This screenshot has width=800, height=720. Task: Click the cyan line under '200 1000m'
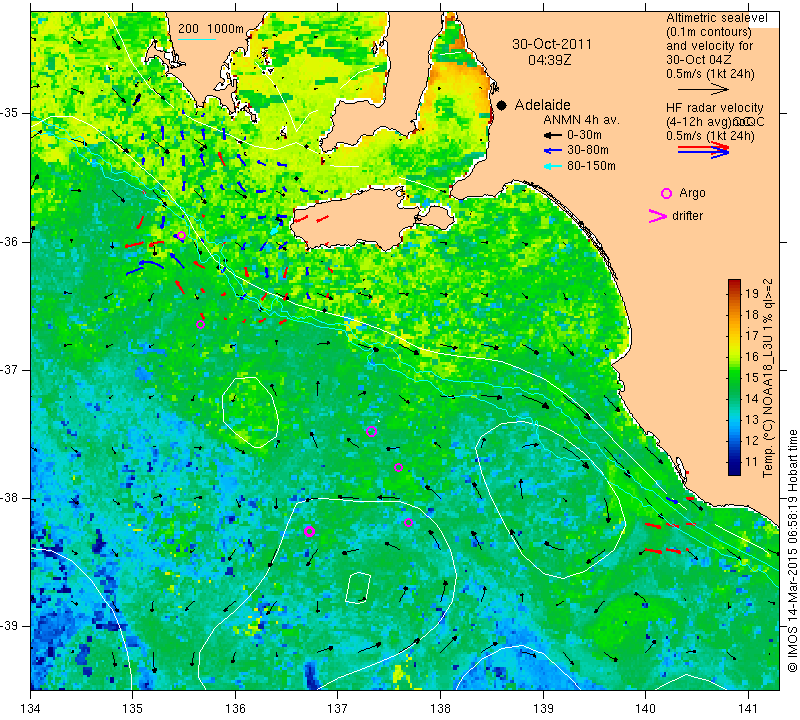pos(197,39)
